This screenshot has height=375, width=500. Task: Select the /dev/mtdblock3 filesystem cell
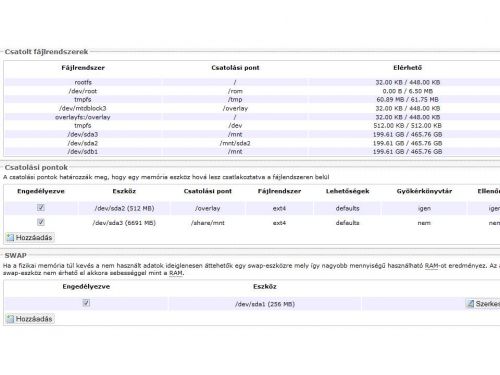click(x=83, y=108)
